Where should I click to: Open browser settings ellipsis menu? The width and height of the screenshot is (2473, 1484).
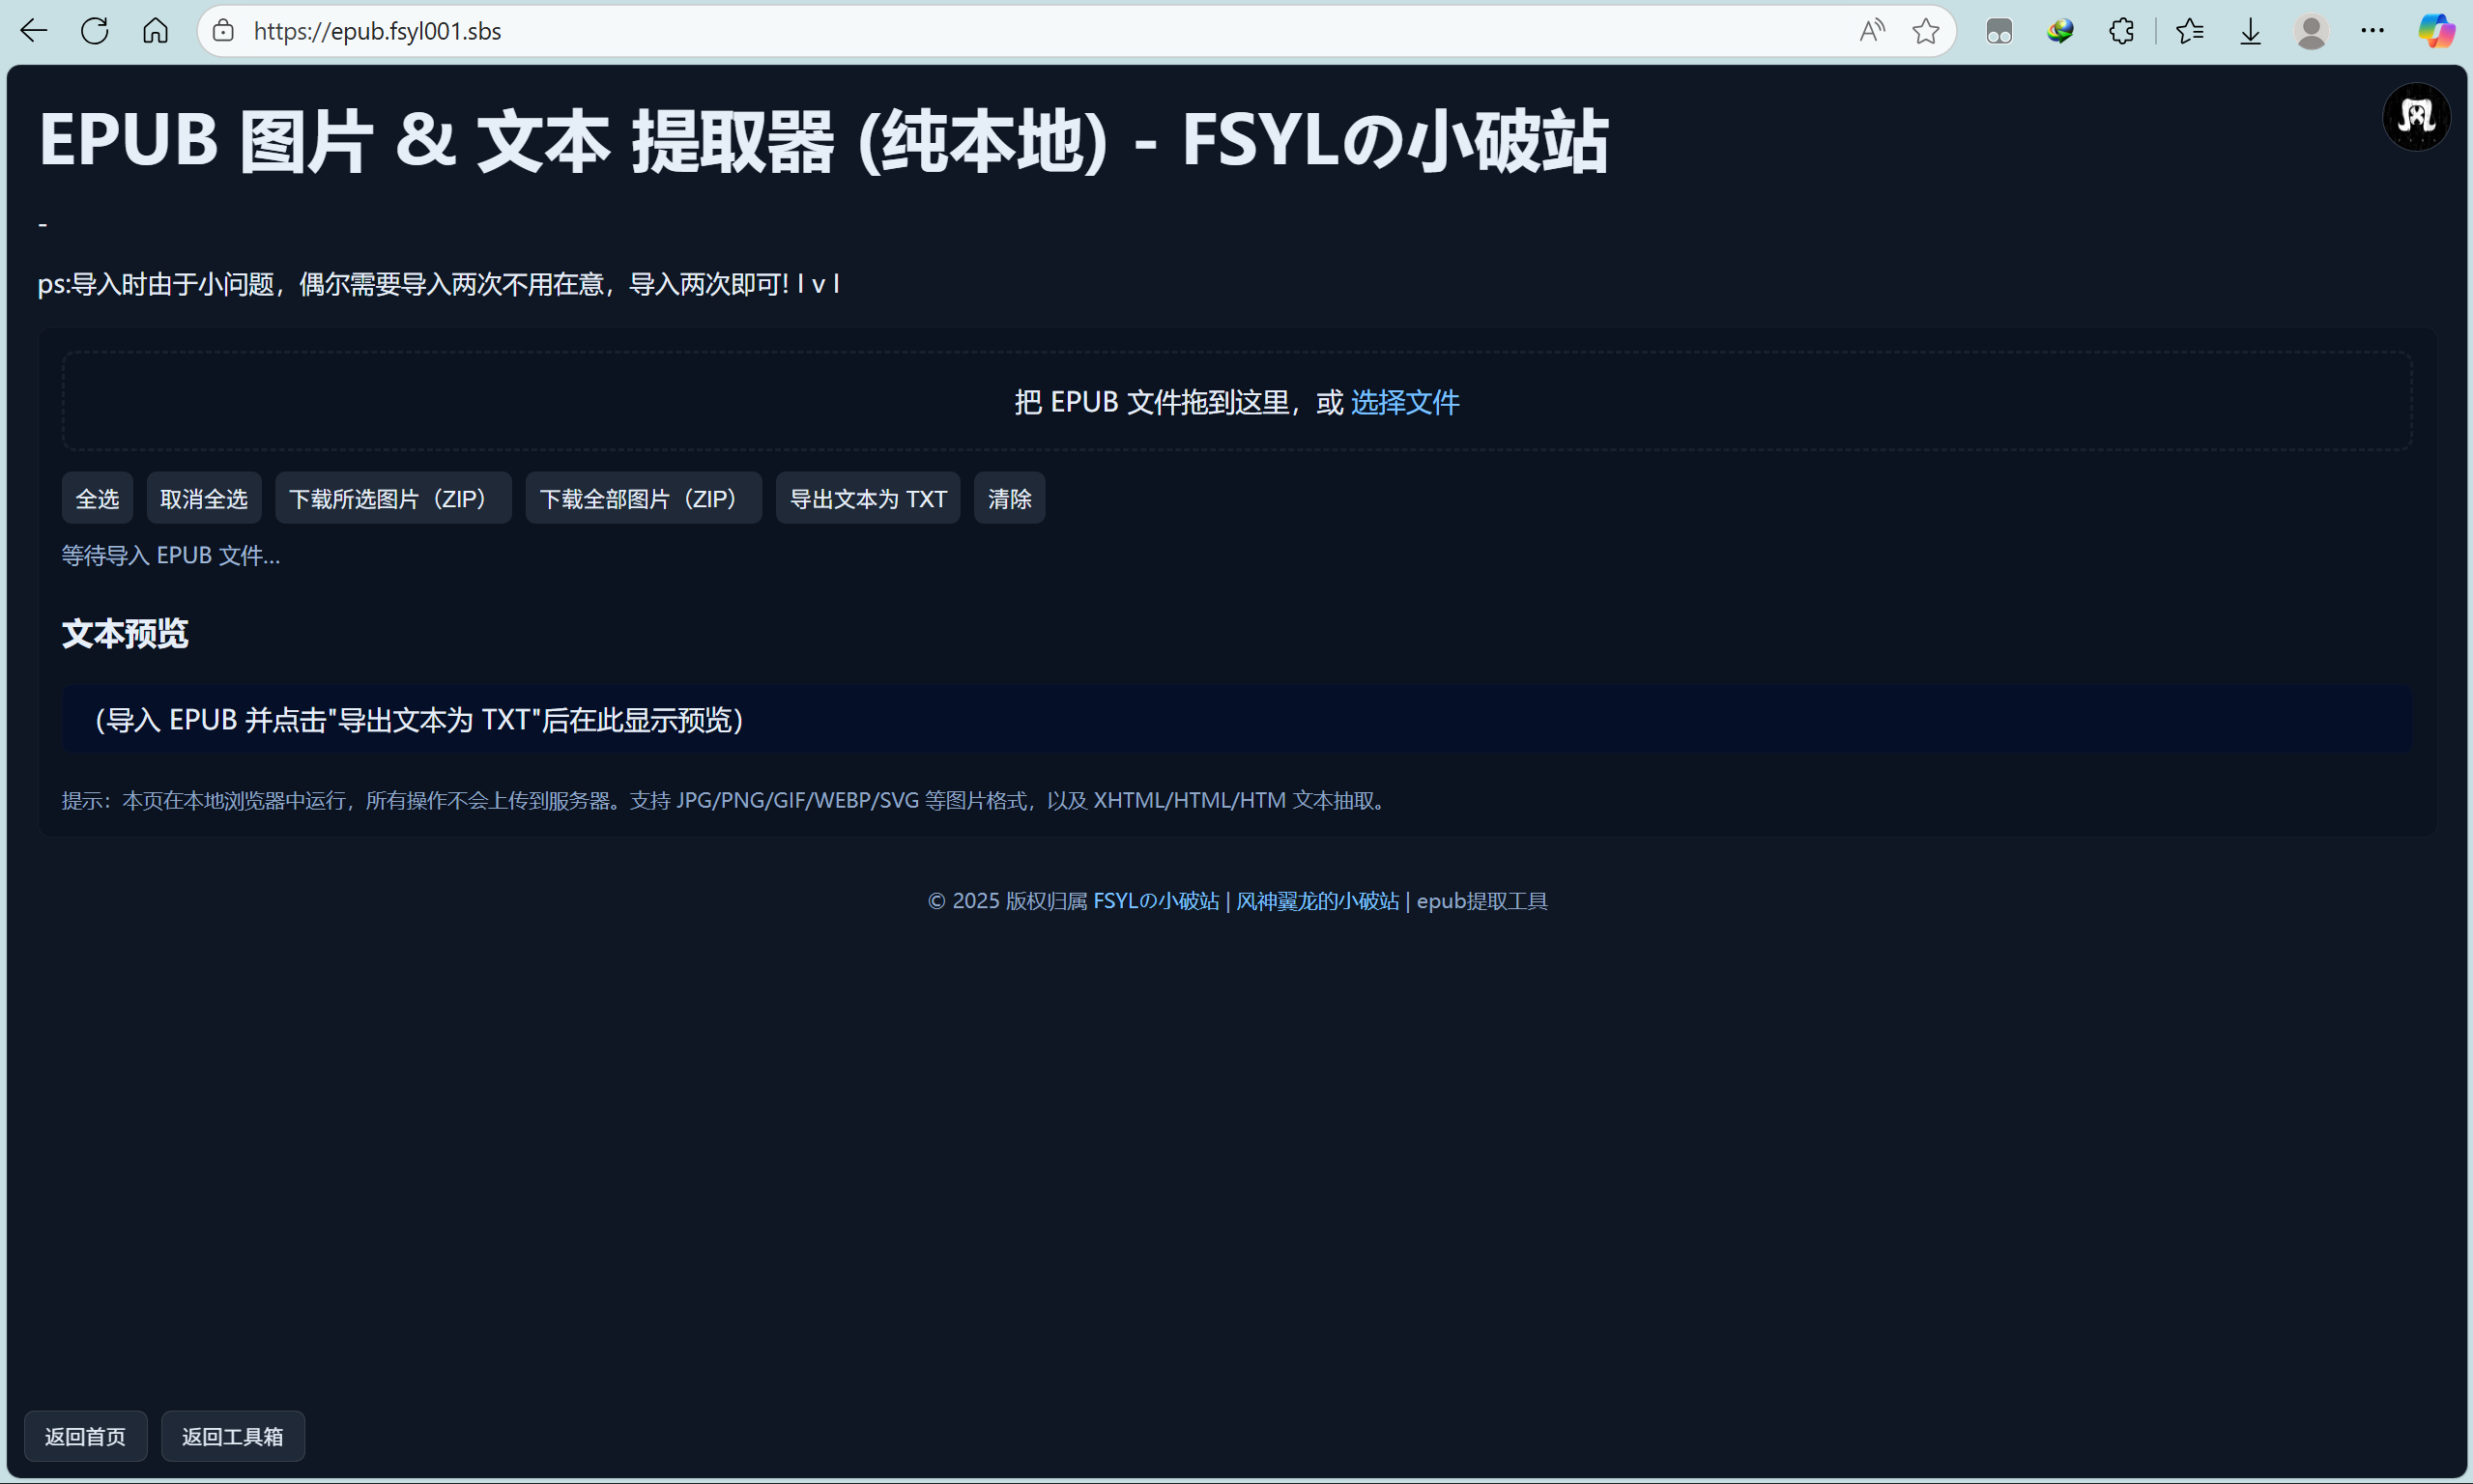point(2372,31)
